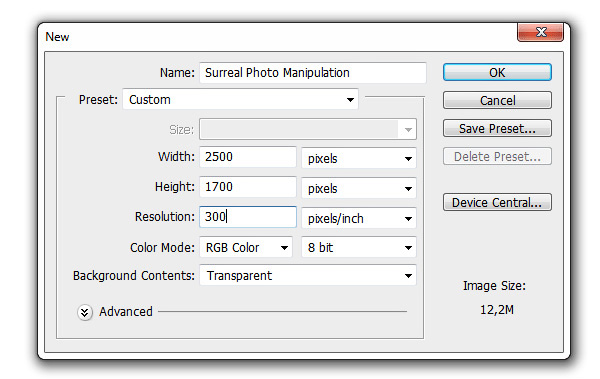The height and width of the screenshot is (379, 600).
Task: Open the 8 bit depth dropdown
Action: [x=359, y=247]
